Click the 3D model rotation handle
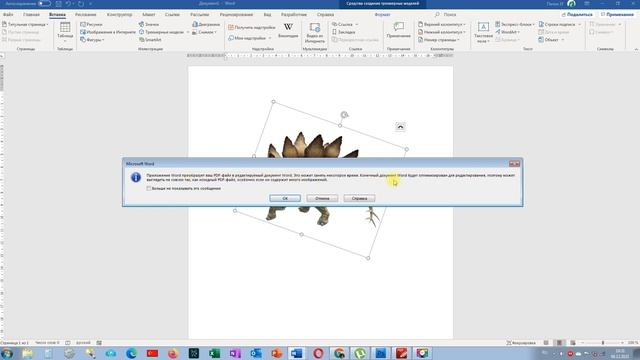Image resolution: width=640 pixels, height=360 pixels. pyautogui.click(x=344, y=115)
